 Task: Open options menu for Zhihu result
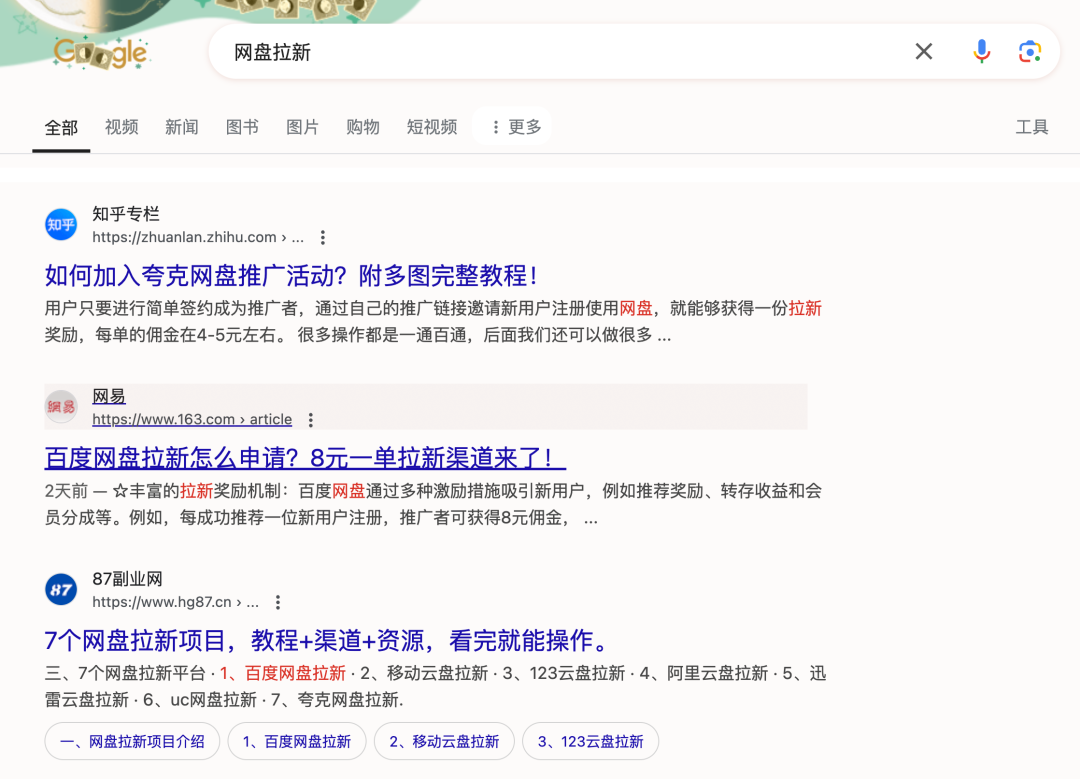click(x=323, y=238)
